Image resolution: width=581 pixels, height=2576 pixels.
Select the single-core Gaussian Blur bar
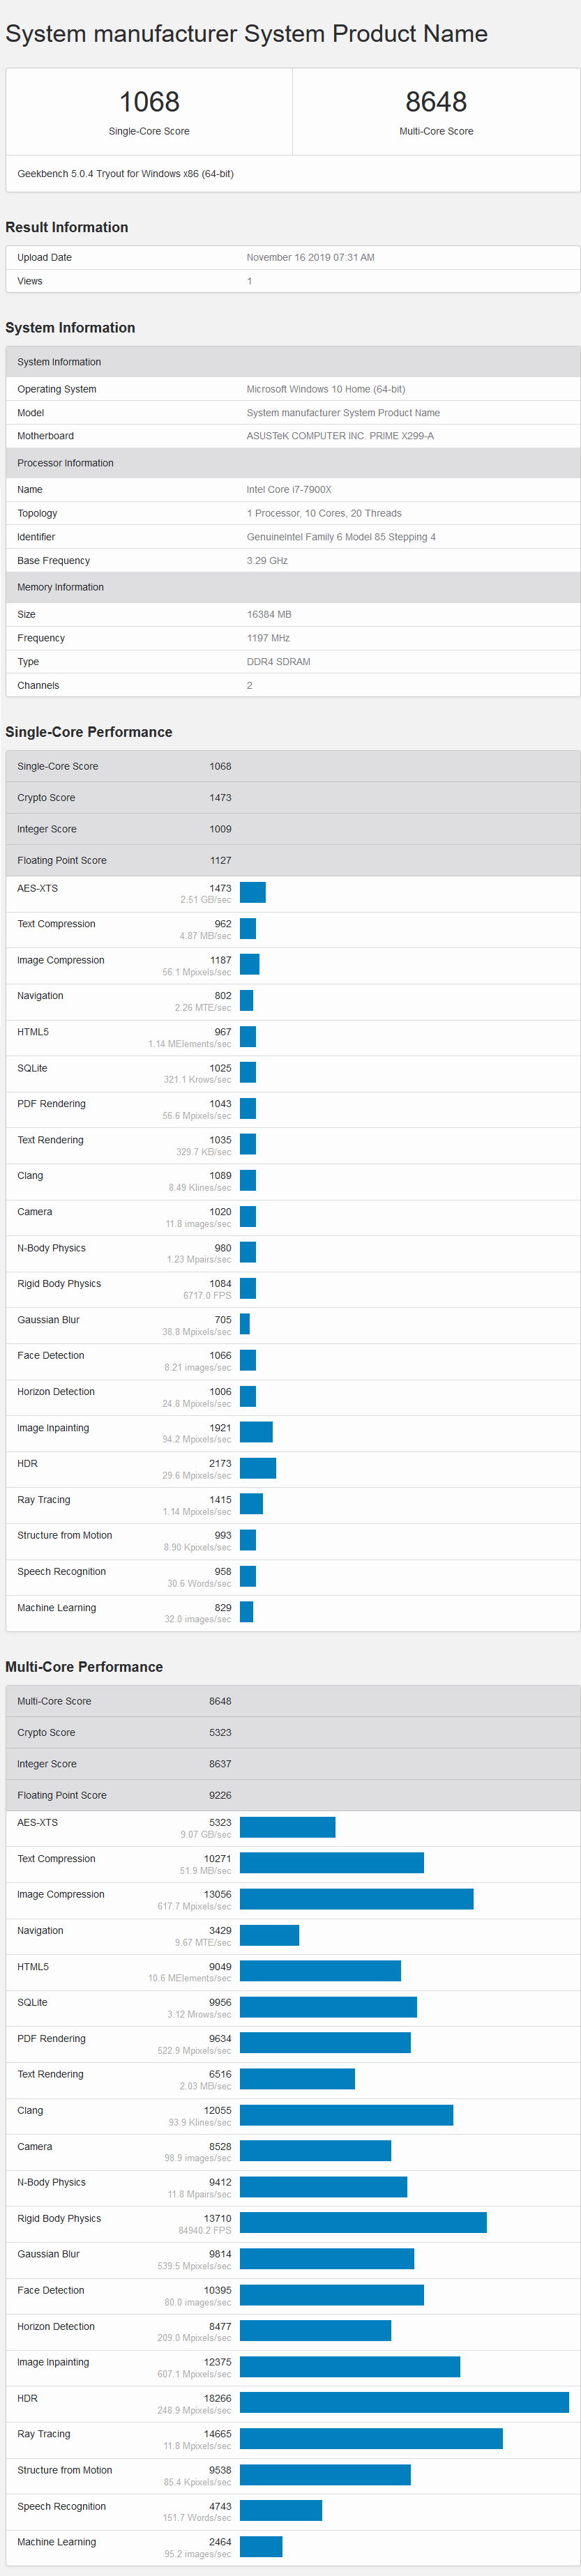tap(245, 1324)
